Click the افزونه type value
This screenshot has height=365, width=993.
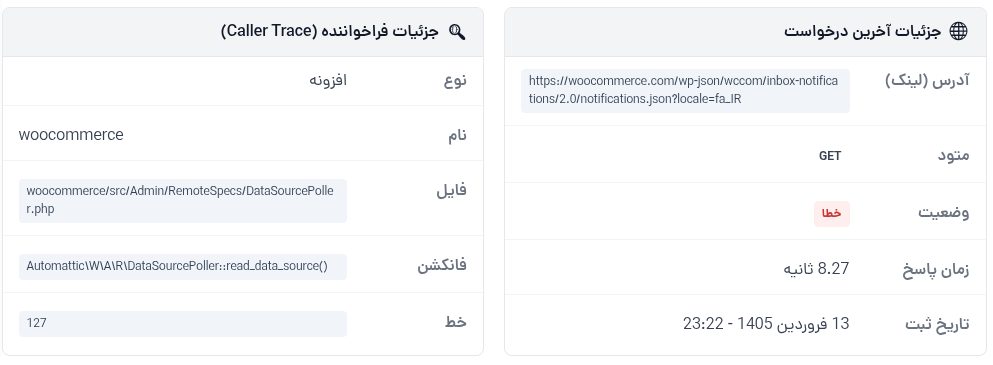click(328, 80)
